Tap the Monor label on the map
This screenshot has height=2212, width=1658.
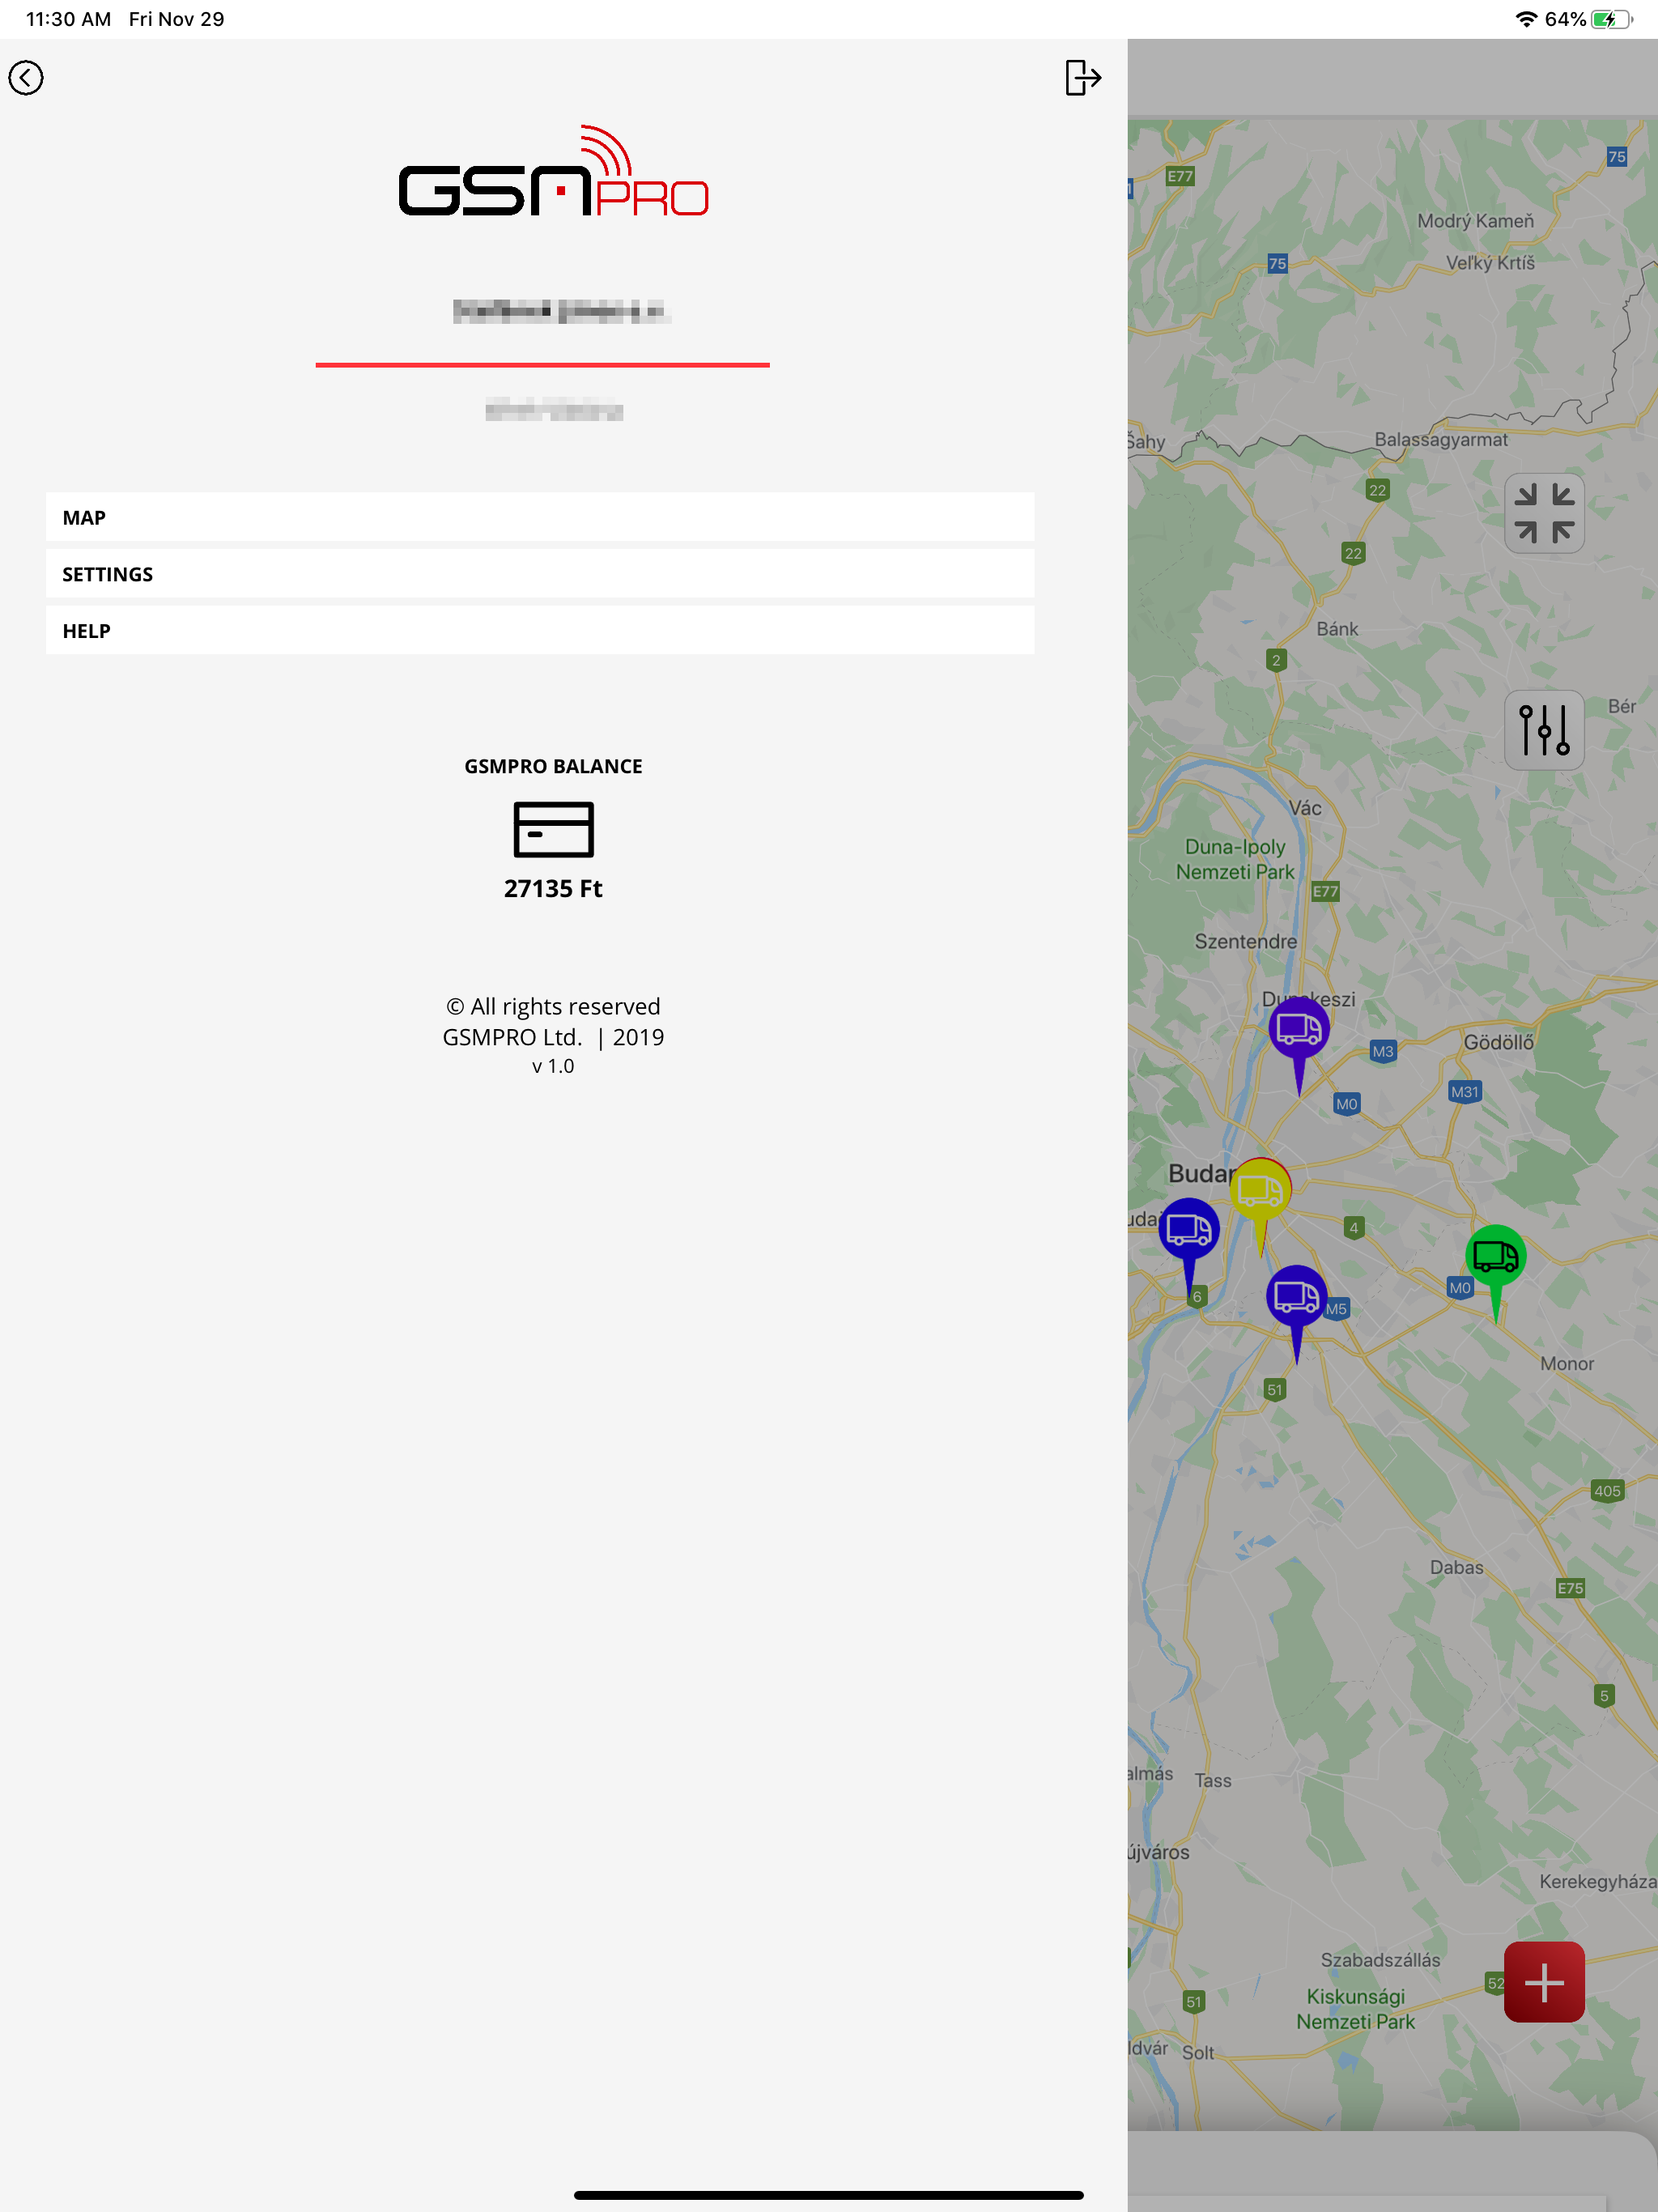[1567, 1363]
